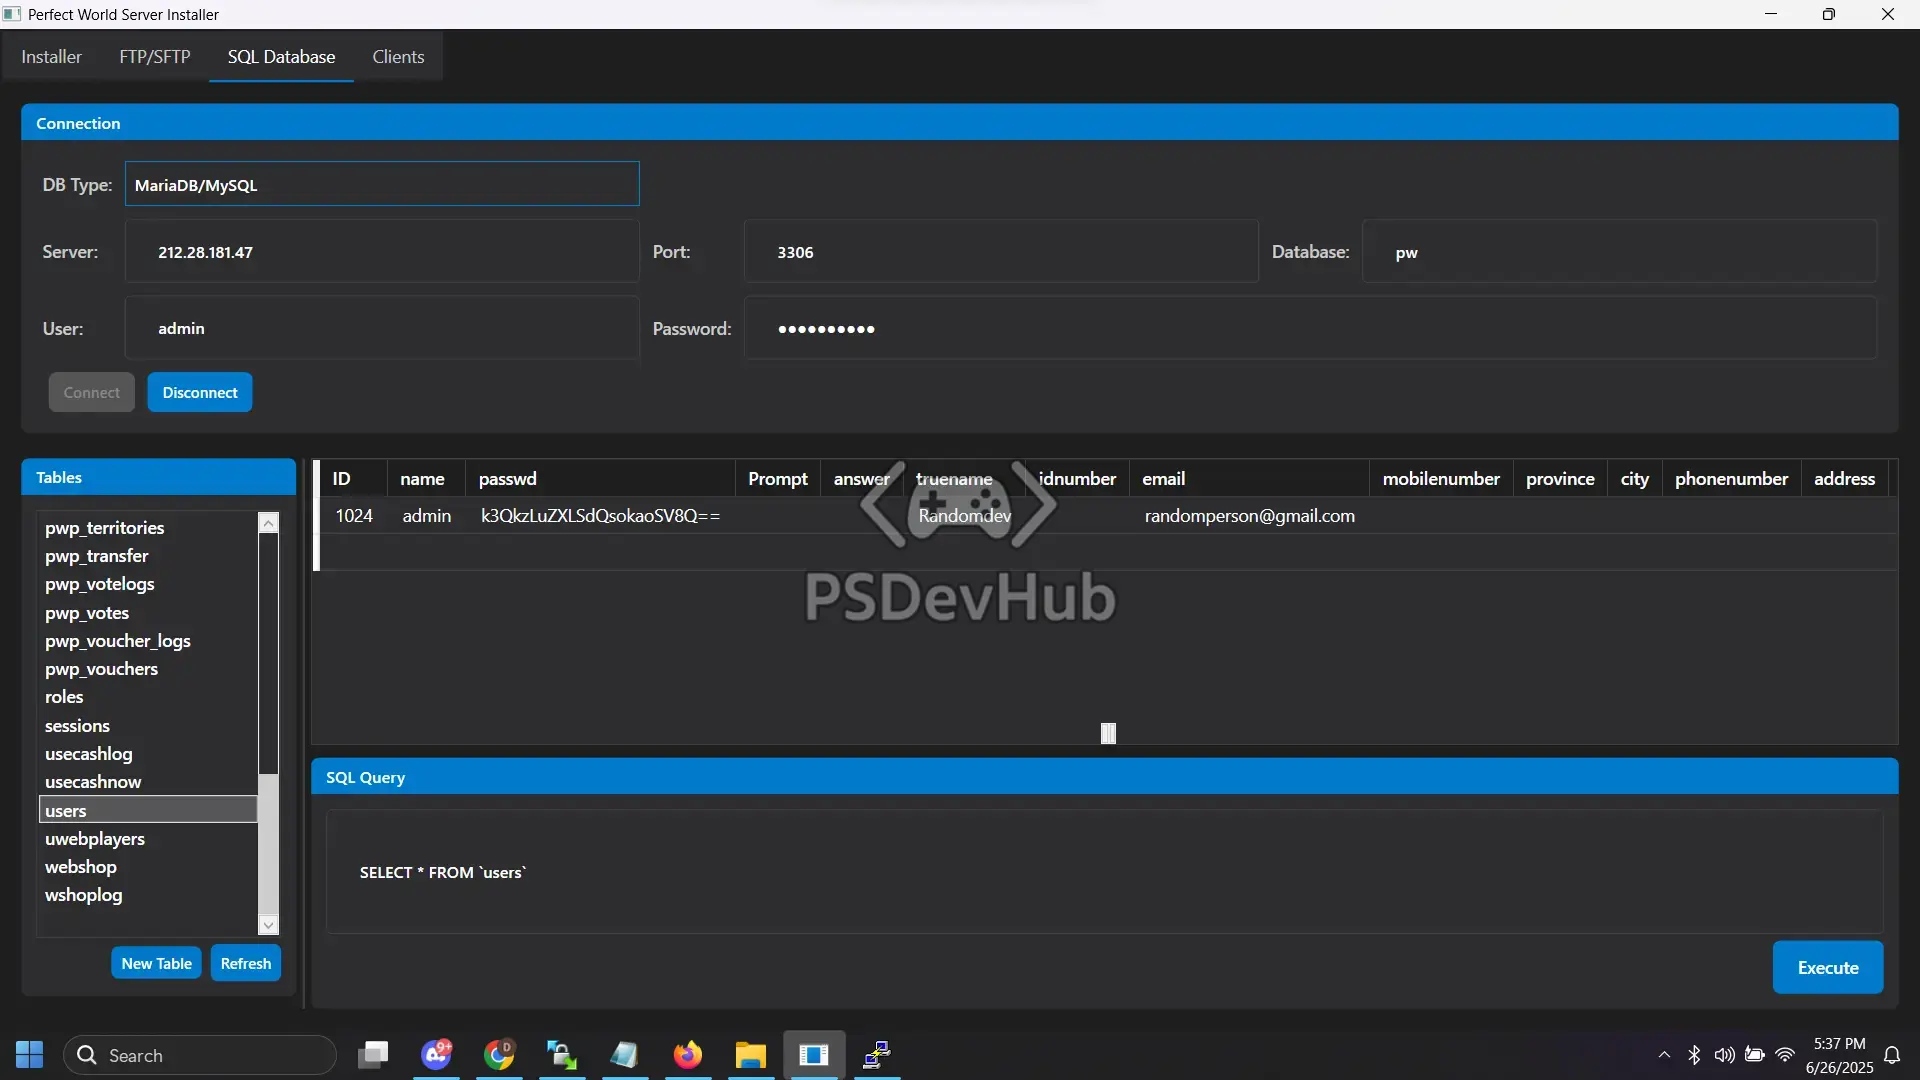Select the usecashnow table
The width and height of the screenshot is (1920, 1080).
148,782
